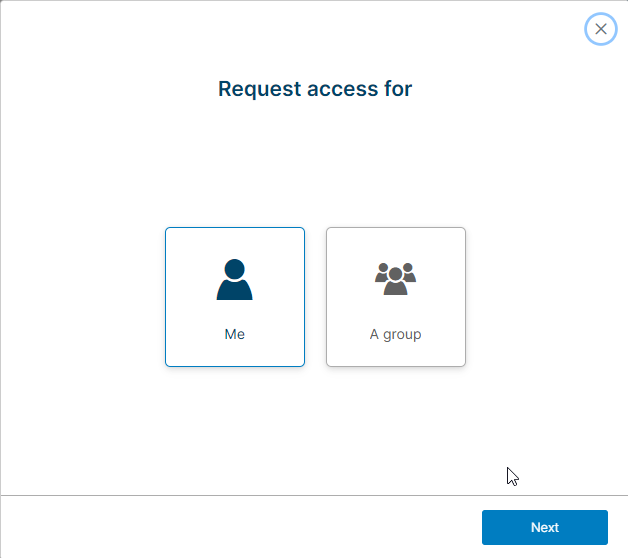Click the three-person group icon
This screenshot has height=558, width=628.
[396, 279]
